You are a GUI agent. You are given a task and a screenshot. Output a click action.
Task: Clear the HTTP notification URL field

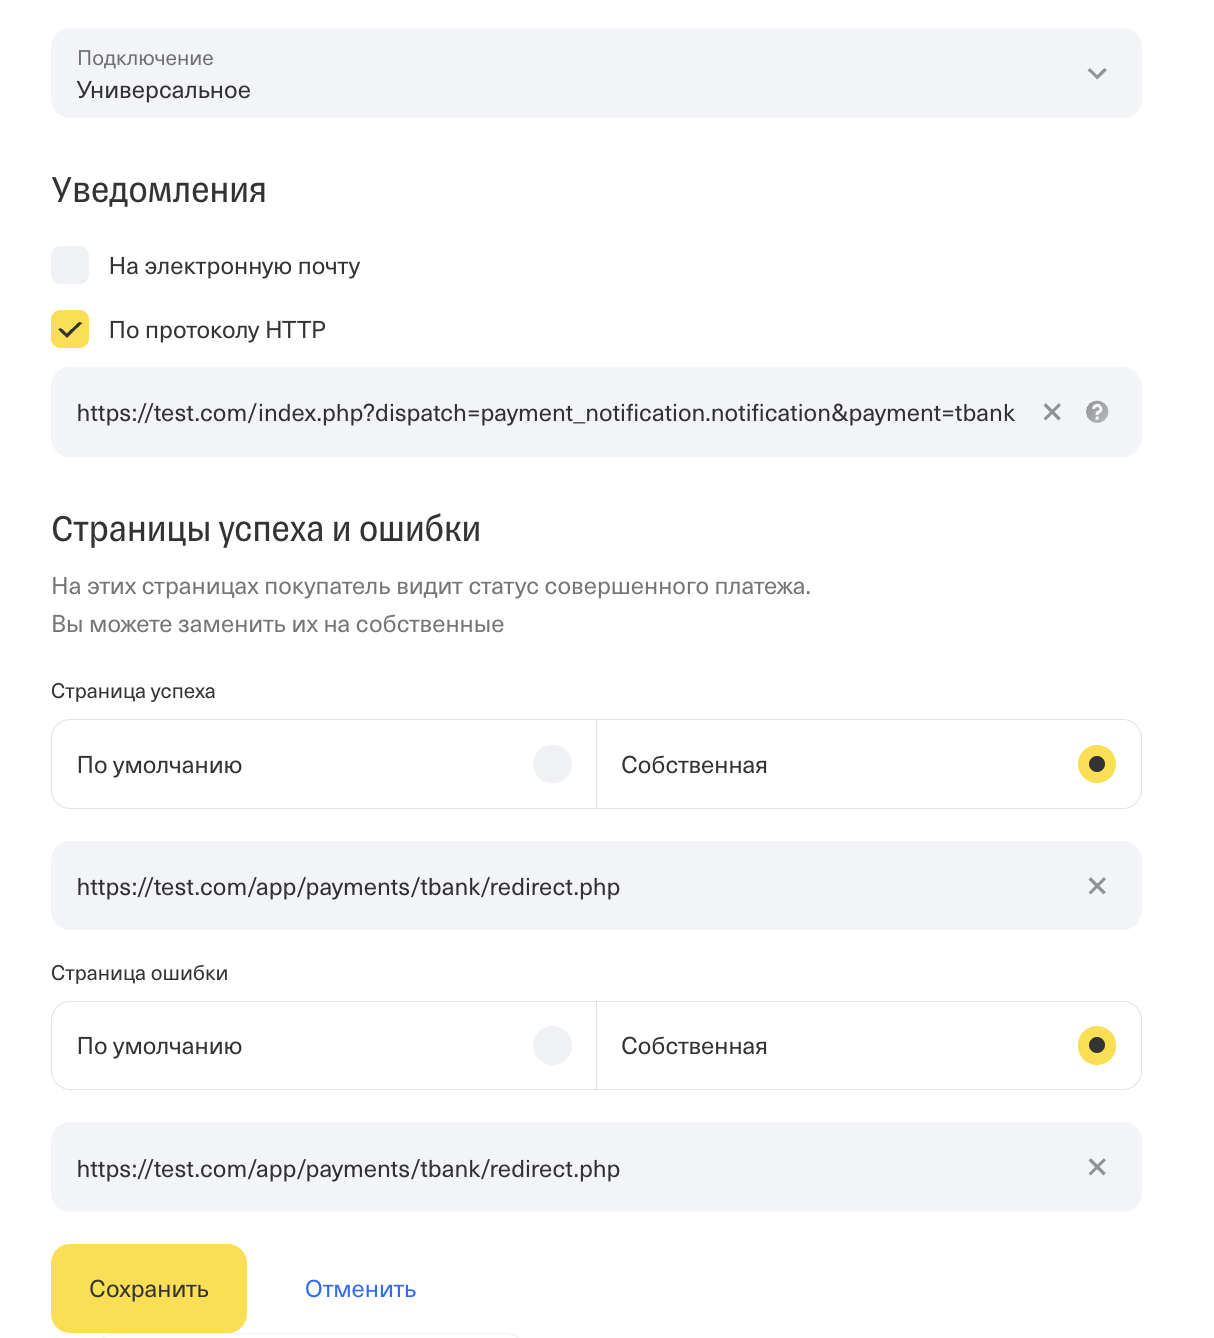coord(1052,412)
